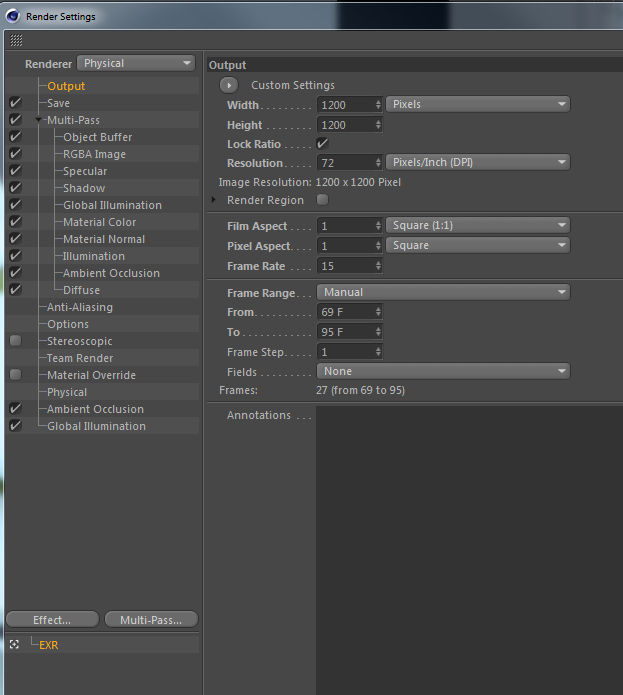The image size is (623, 695).
Task: Disable the Multi-Pass checkbox
Action: (x=15, y=120)
